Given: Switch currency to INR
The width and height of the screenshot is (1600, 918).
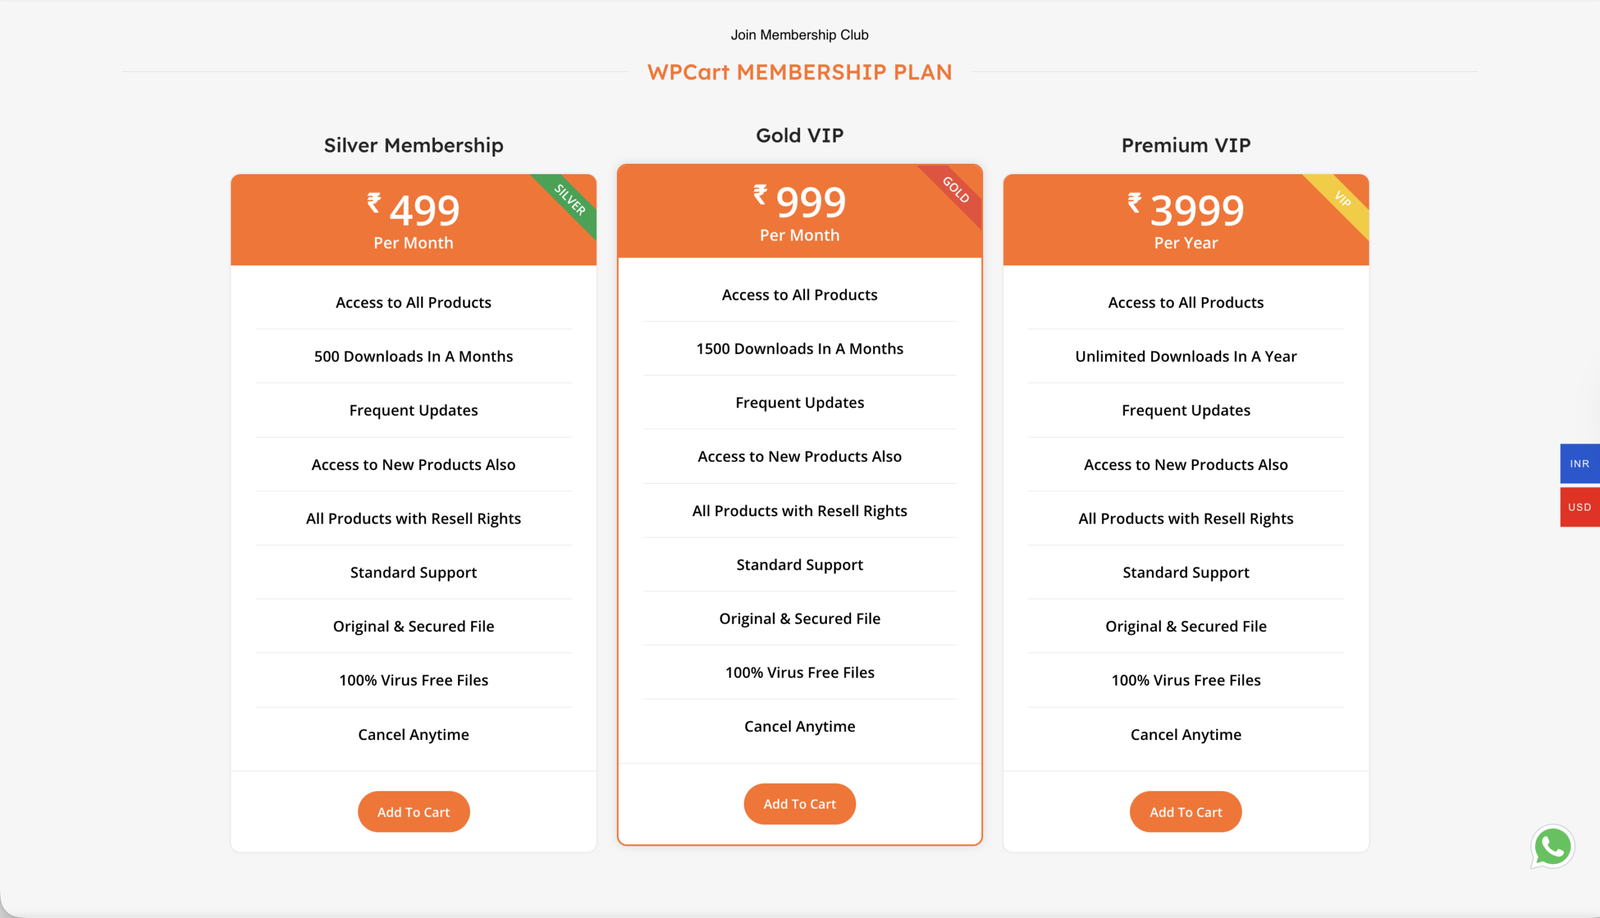Looking at the screenshot, I should point(1579,464).
